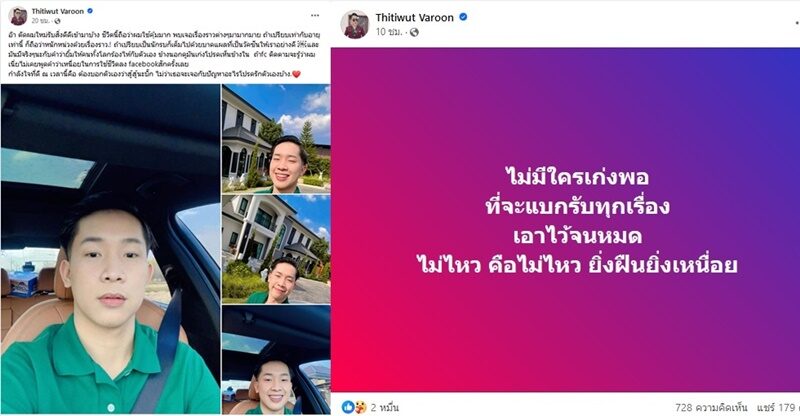Open the profile avatar on the right post

tap(354, 24)
